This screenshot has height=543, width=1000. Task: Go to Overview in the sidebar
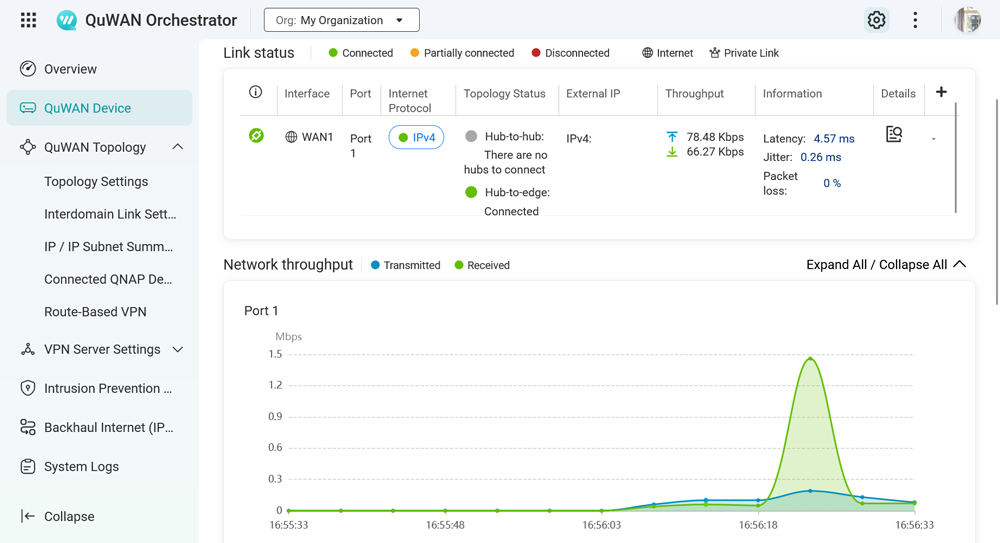70,69
